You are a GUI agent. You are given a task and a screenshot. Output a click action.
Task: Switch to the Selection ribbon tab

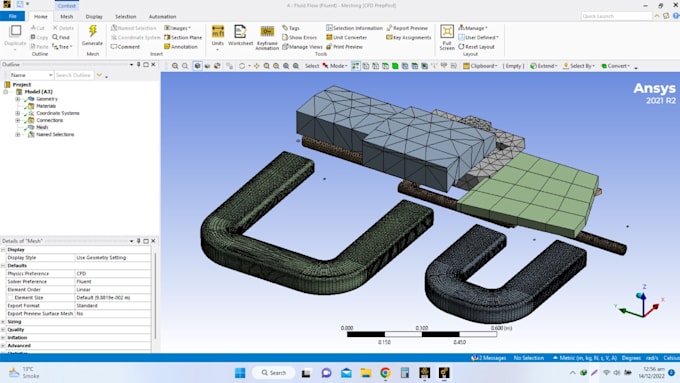[x=125, y=16]
